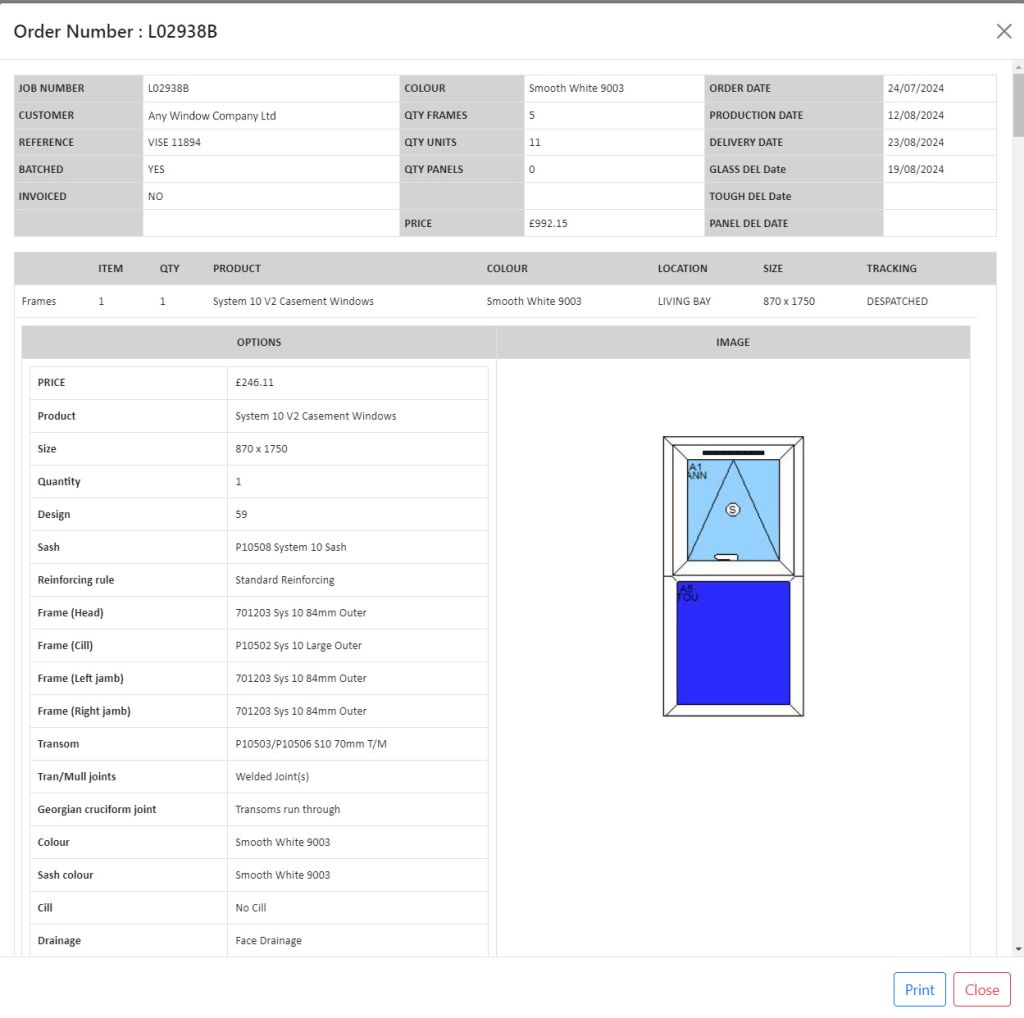Click the frame row size 870 x 1750
The height and width of the screenshot is (1018, 1024).
[788, 301]
